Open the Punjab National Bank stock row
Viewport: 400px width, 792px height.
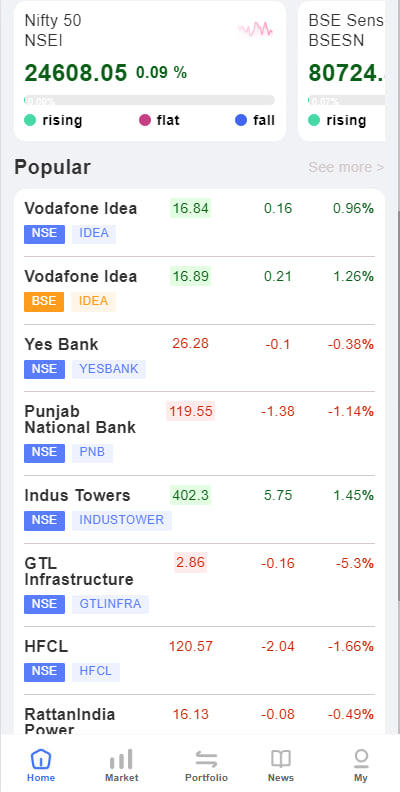pyautogui.click(x=199, y=434)
